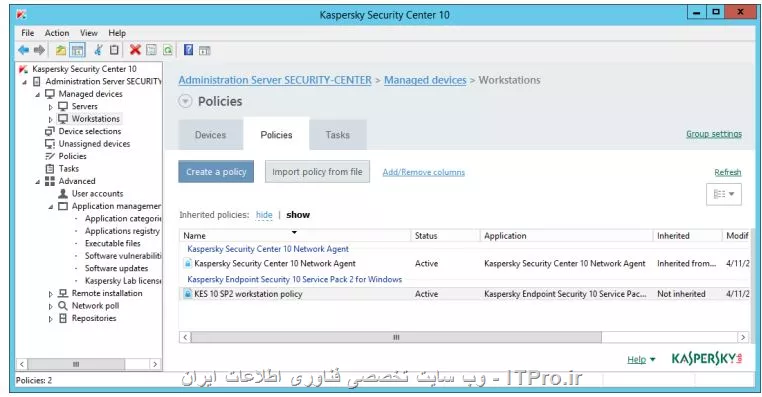Select Kaspersky Security Center 10 Network Agent policy row
Image resolution: width=762 pixels, height=397 pixels.
pos(464,263)
